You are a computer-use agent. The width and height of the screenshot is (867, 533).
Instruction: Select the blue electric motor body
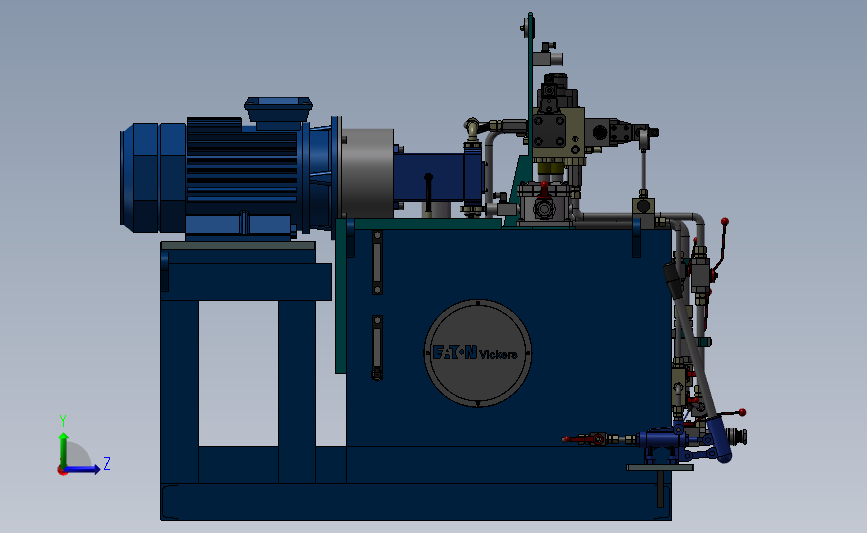pyautogui.click(x=227, y=174)
